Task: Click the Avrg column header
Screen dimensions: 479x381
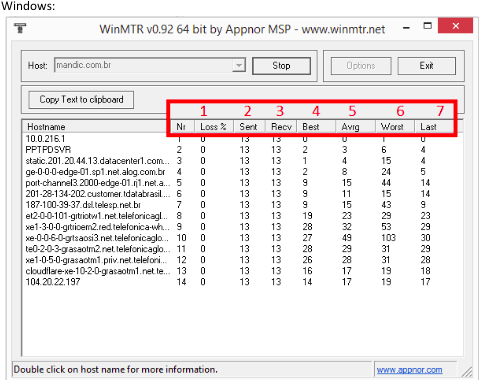Action: [x=355, y=127]
